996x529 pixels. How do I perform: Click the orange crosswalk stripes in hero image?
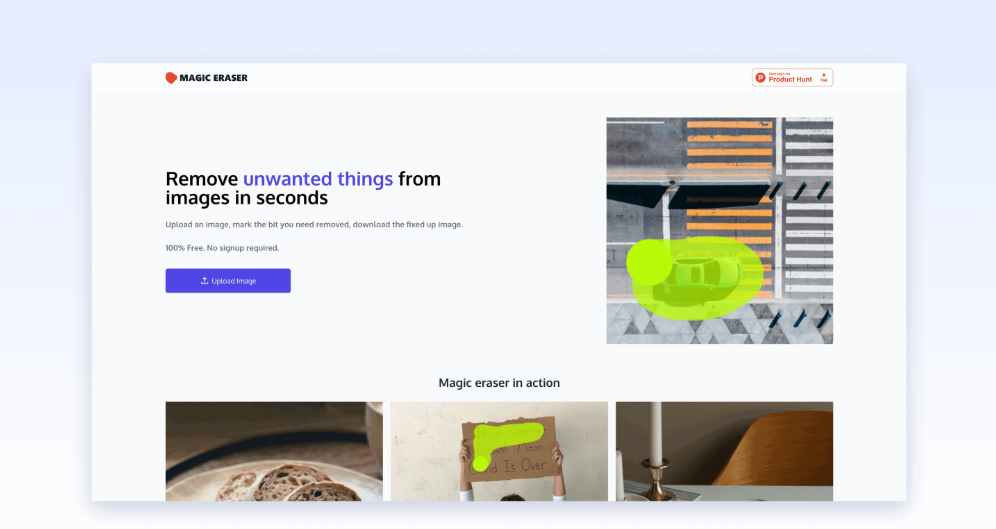point(729,145)
